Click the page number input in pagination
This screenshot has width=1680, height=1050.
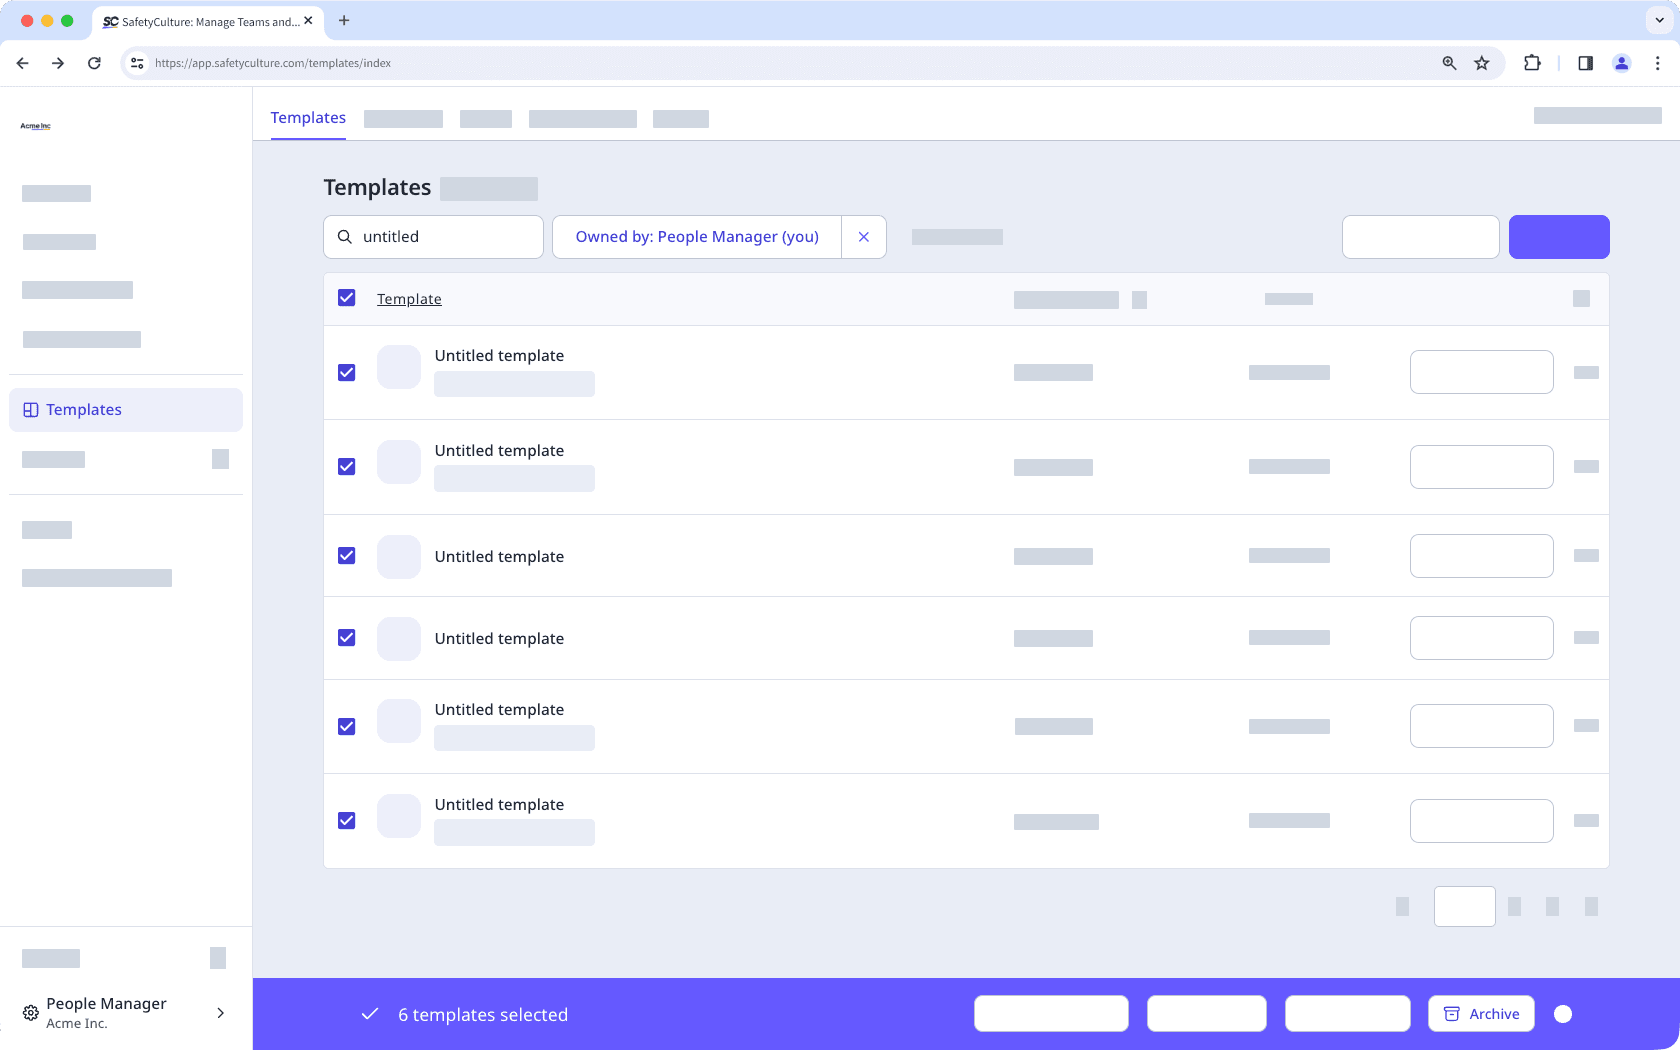(x=1464, y=906)
